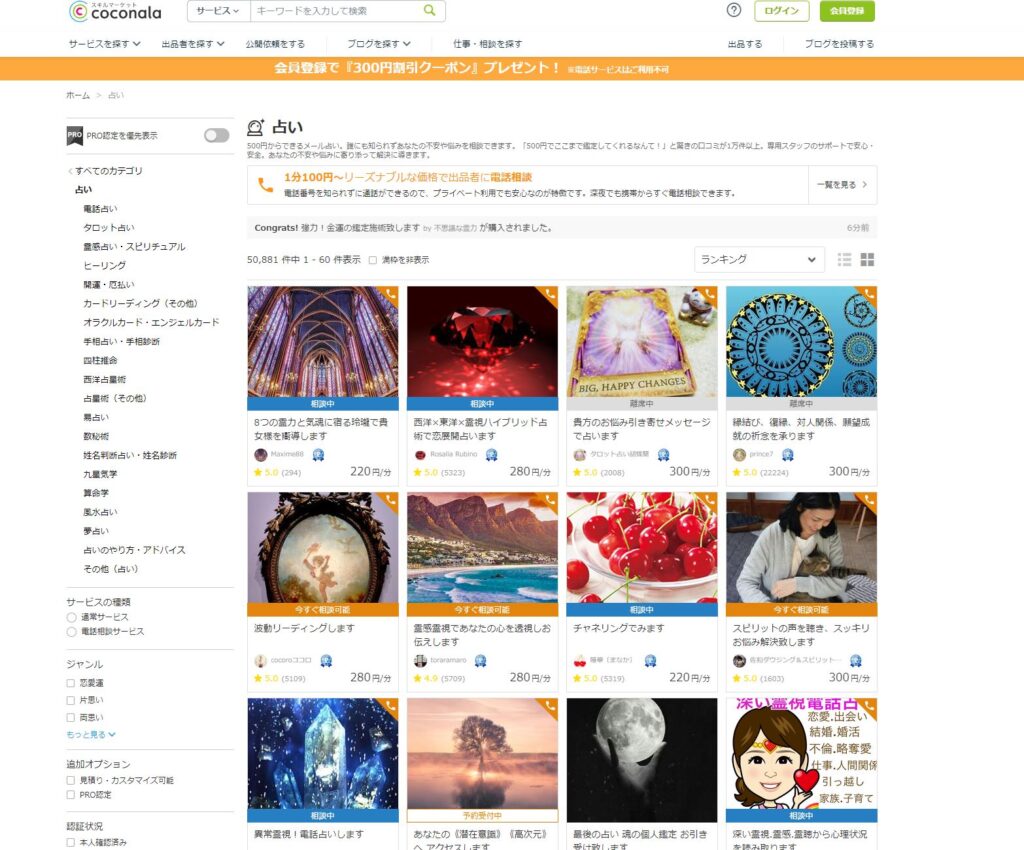
Task: Open the red gemstone service thumbnail
Action: point(482,341)
